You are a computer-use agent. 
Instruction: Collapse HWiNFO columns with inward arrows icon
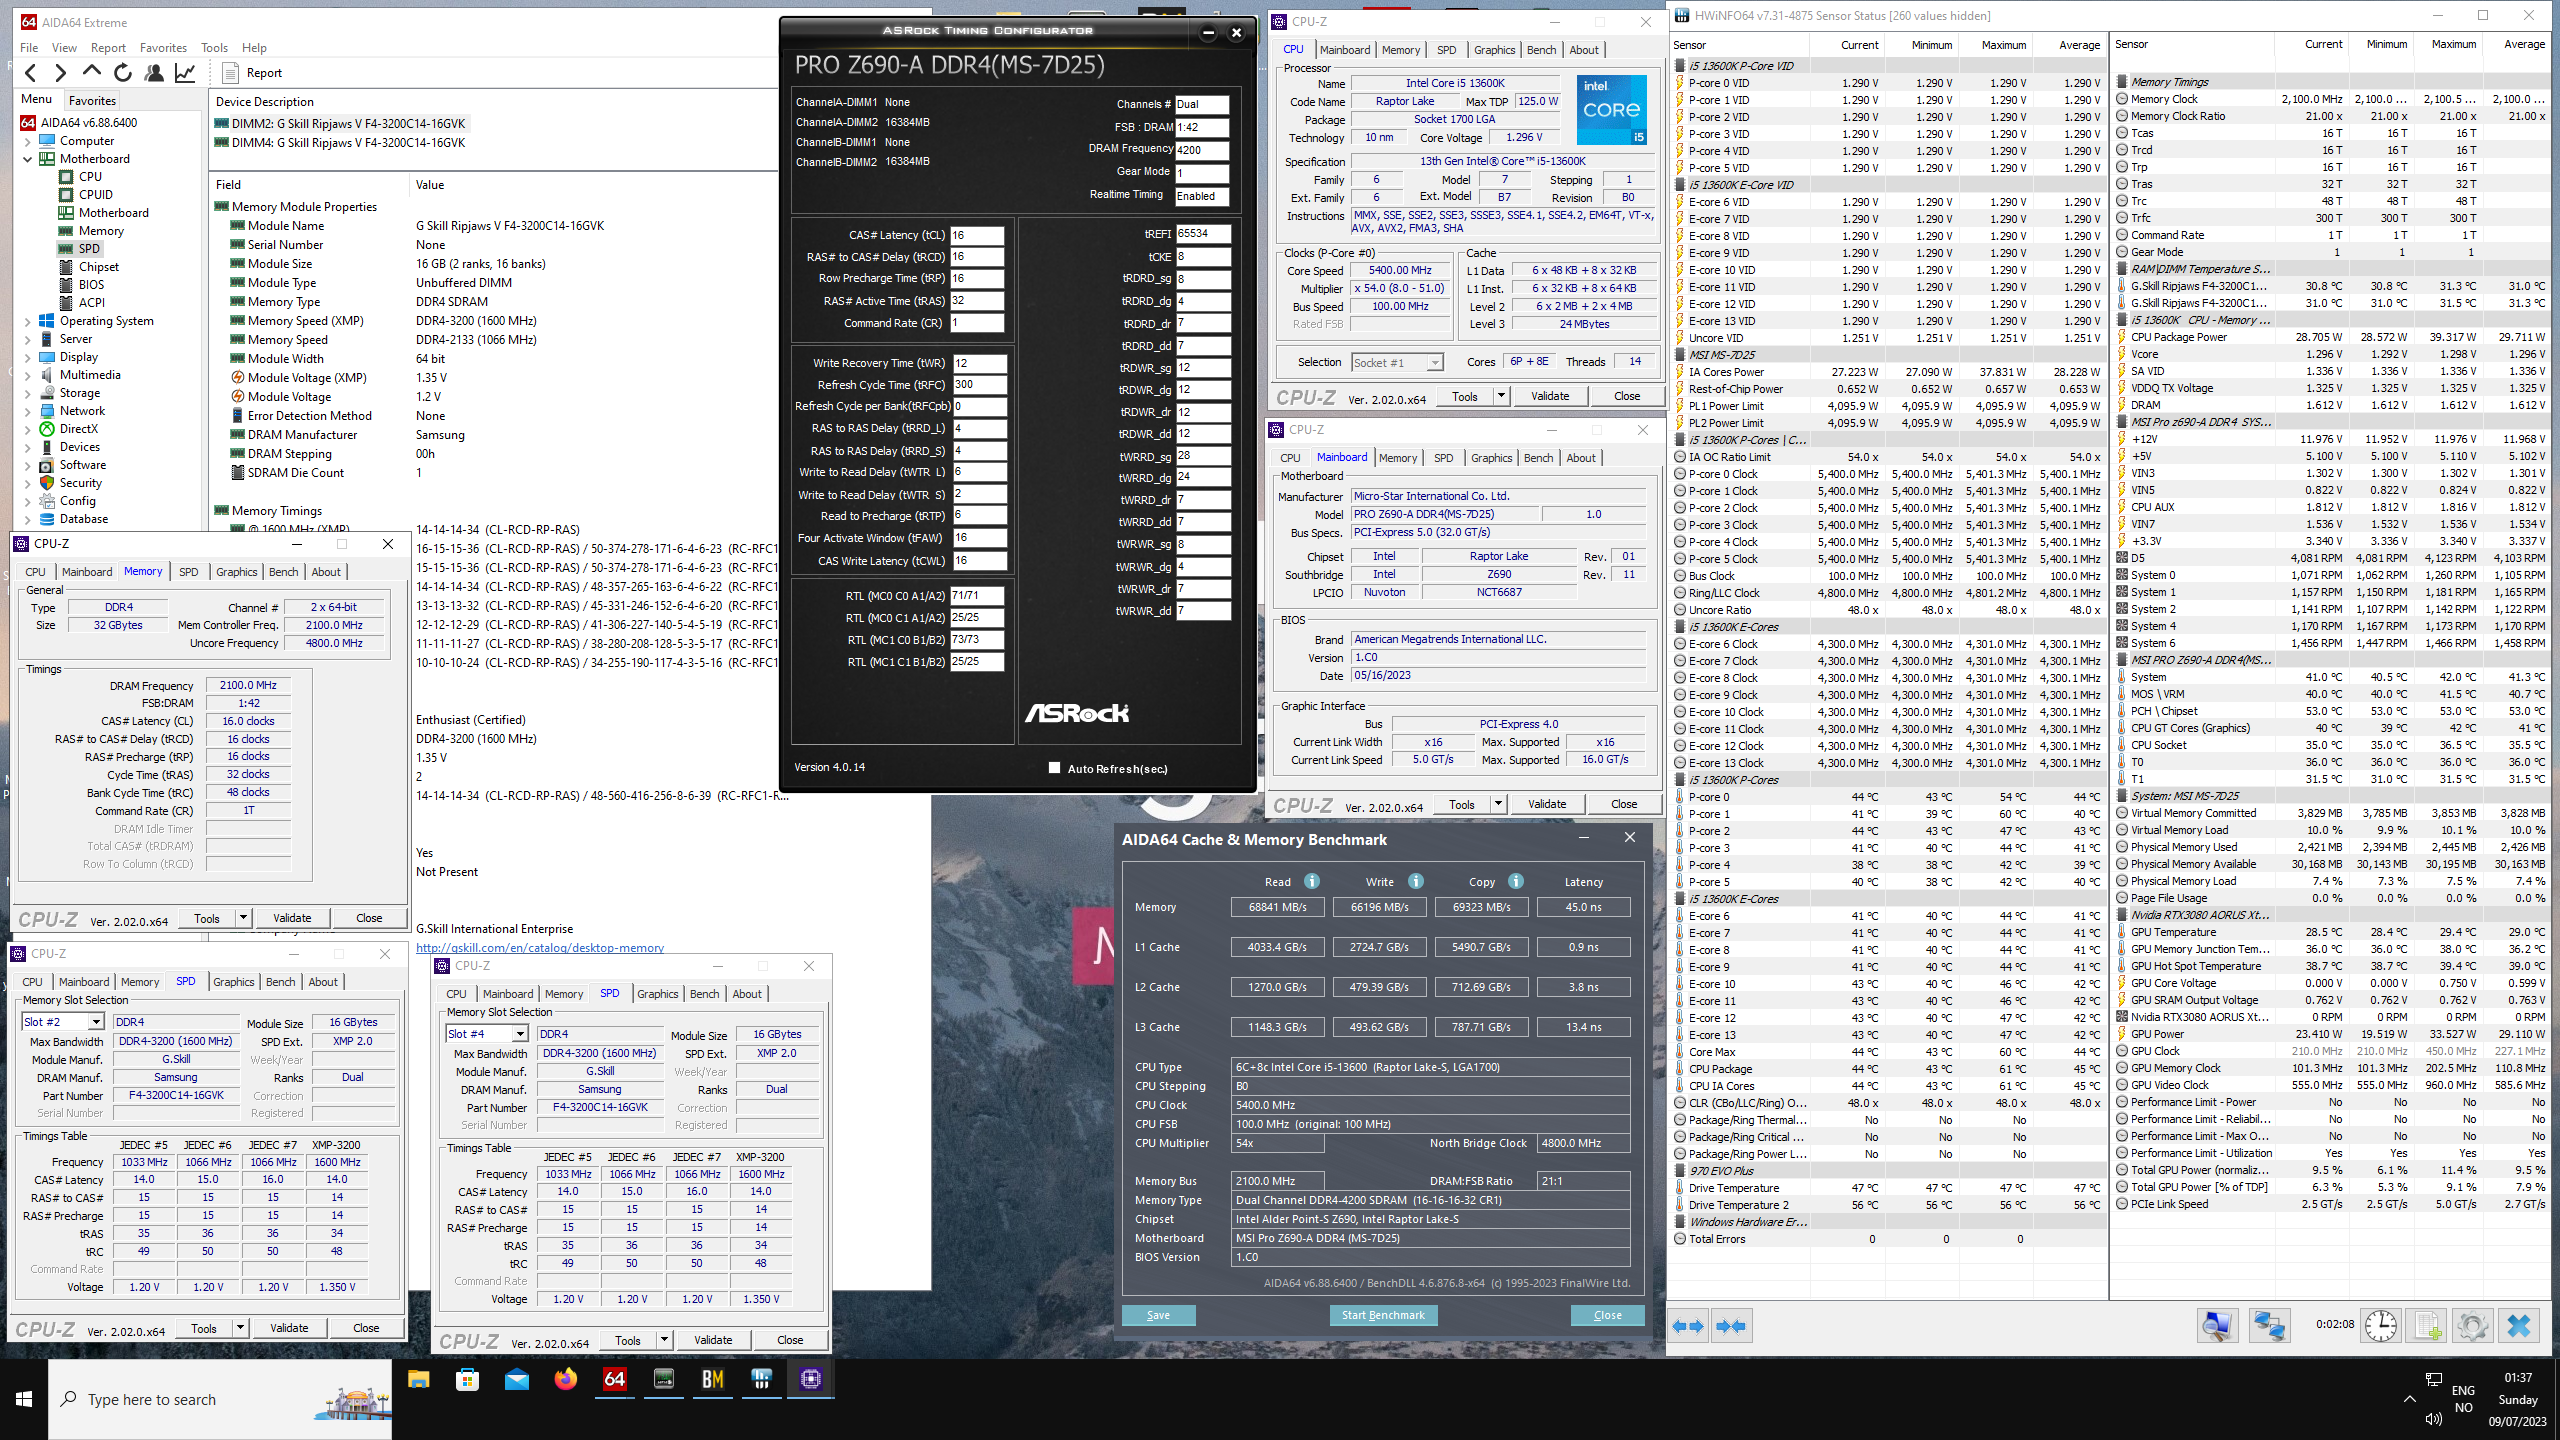click(1730, 1326)
